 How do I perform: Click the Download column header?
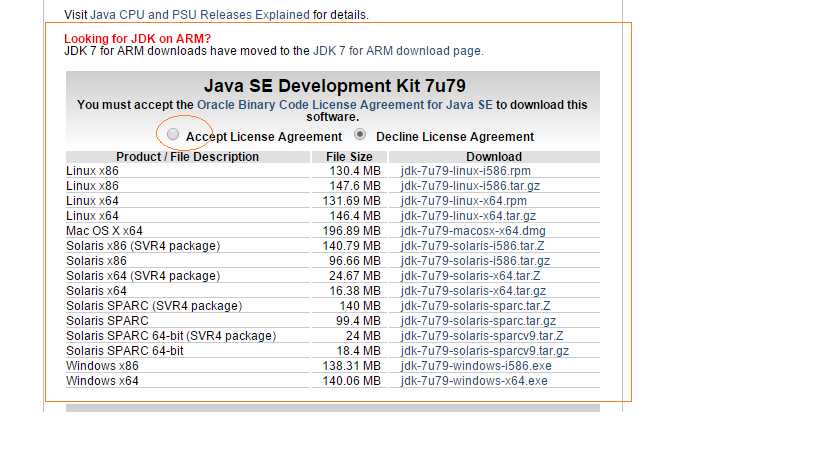[494, 157]
